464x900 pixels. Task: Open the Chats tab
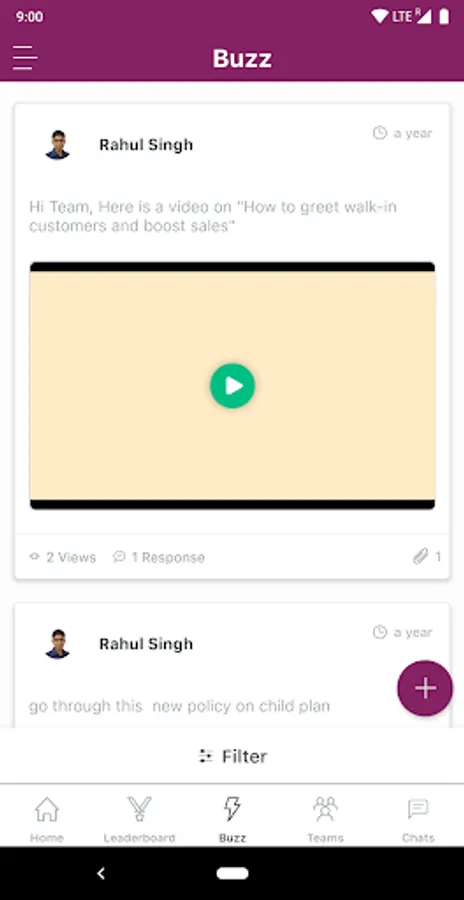click(x=417, y=819)
